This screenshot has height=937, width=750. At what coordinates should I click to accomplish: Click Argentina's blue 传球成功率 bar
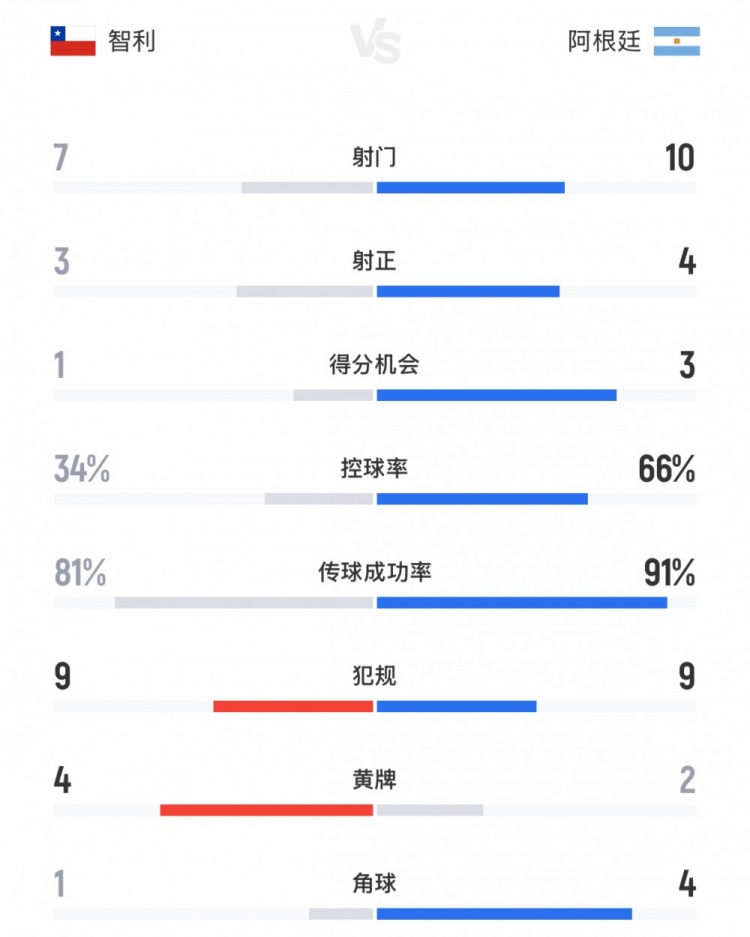(521, 603)
